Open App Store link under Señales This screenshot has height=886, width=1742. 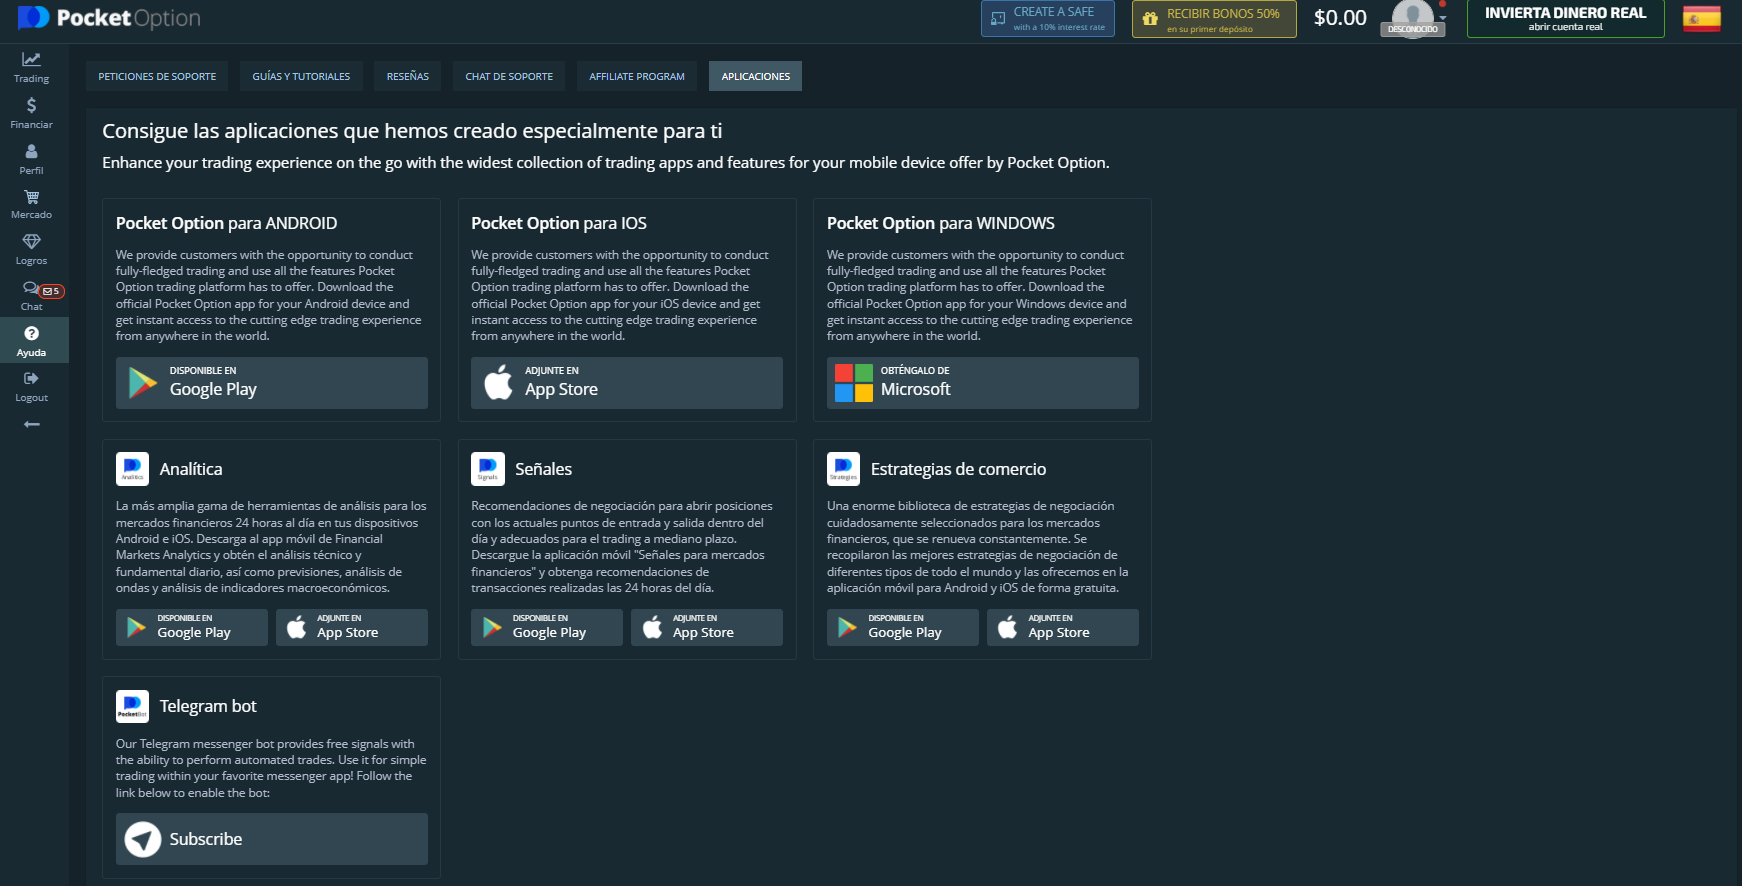707,627
